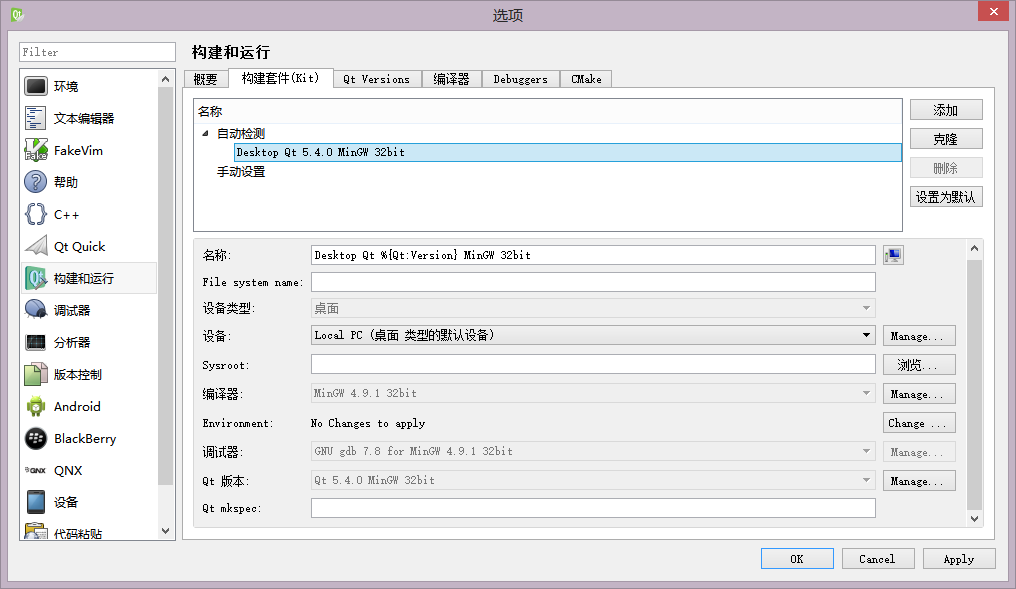Open the Qt Quick paper plane icon

(x=36, y=246)
